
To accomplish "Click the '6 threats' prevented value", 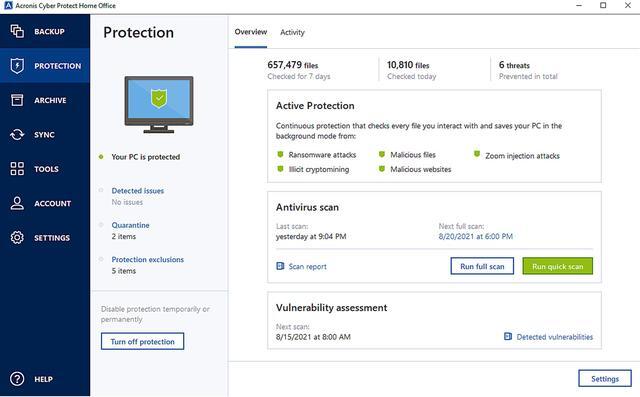I will [514, 65].
